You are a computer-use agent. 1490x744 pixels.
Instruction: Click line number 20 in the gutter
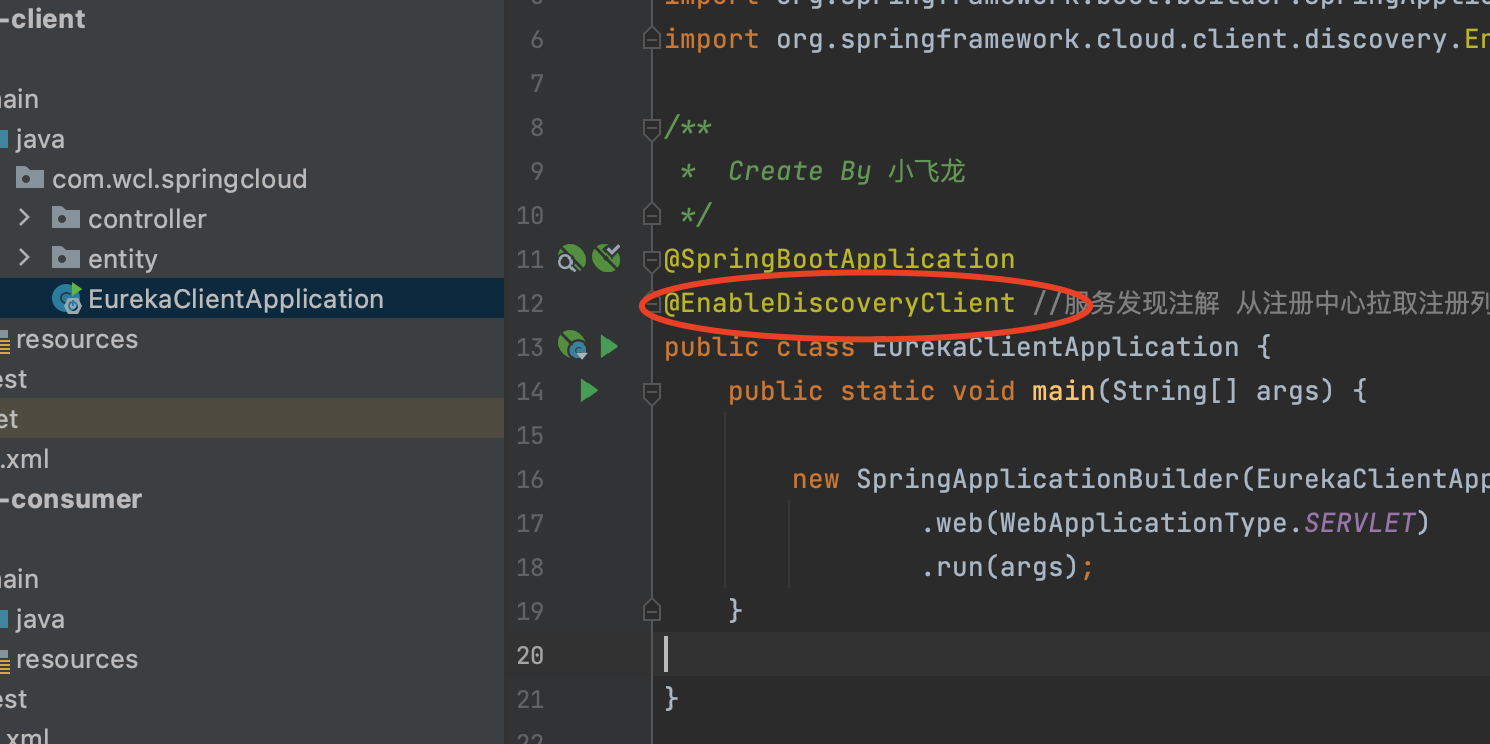(531, 655)
